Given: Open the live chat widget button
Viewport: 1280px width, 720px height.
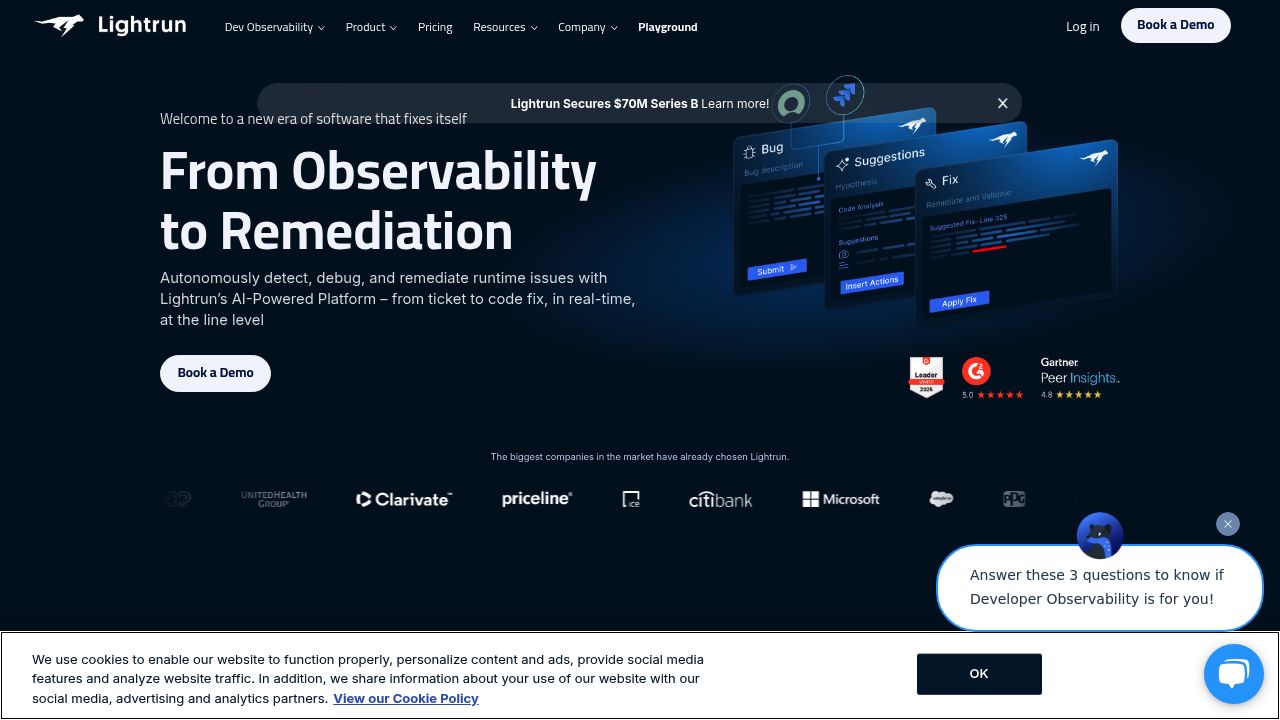Looking at the screenshot, I should [x=1234, y=674].
